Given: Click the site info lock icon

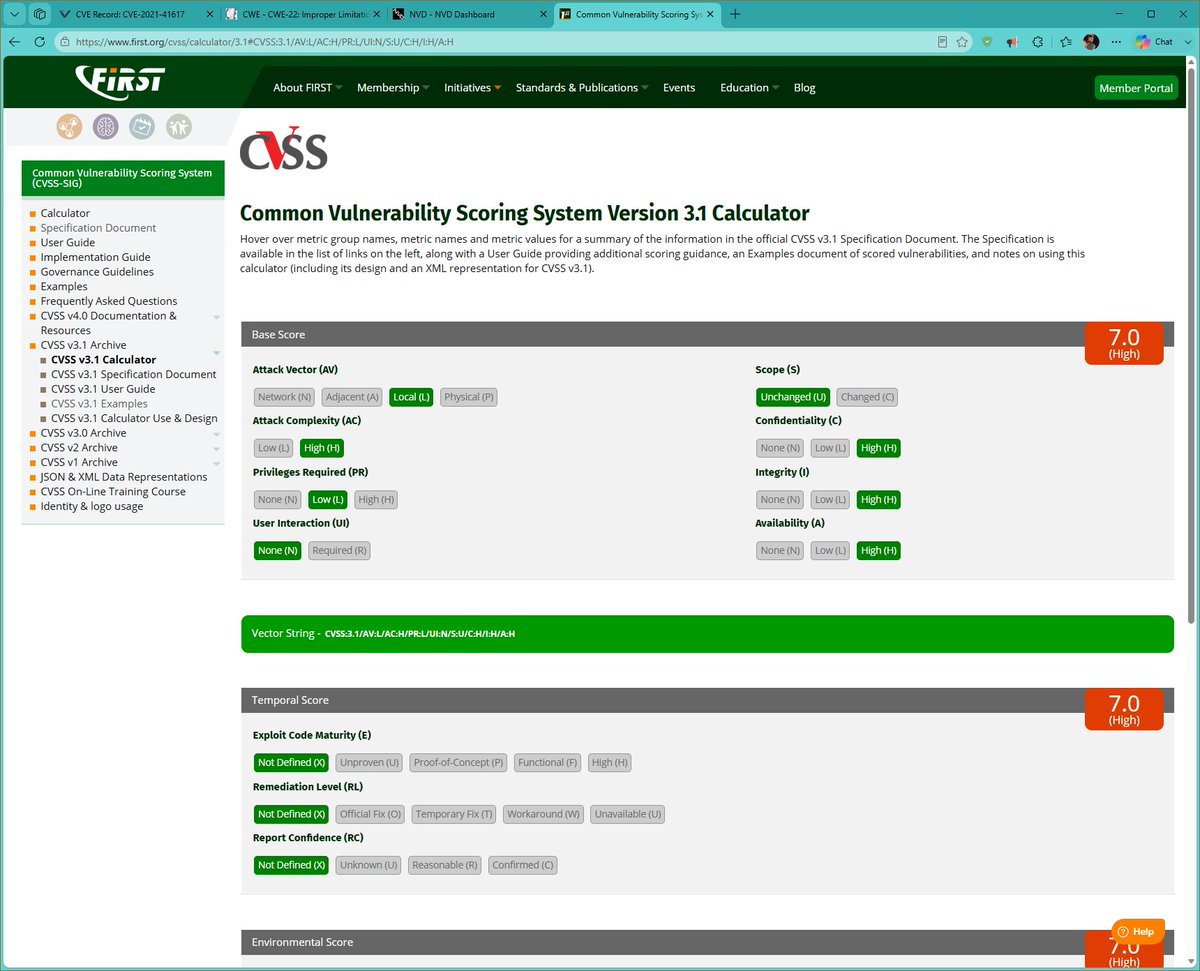Looking at the screenshot, I should (65, 42).
